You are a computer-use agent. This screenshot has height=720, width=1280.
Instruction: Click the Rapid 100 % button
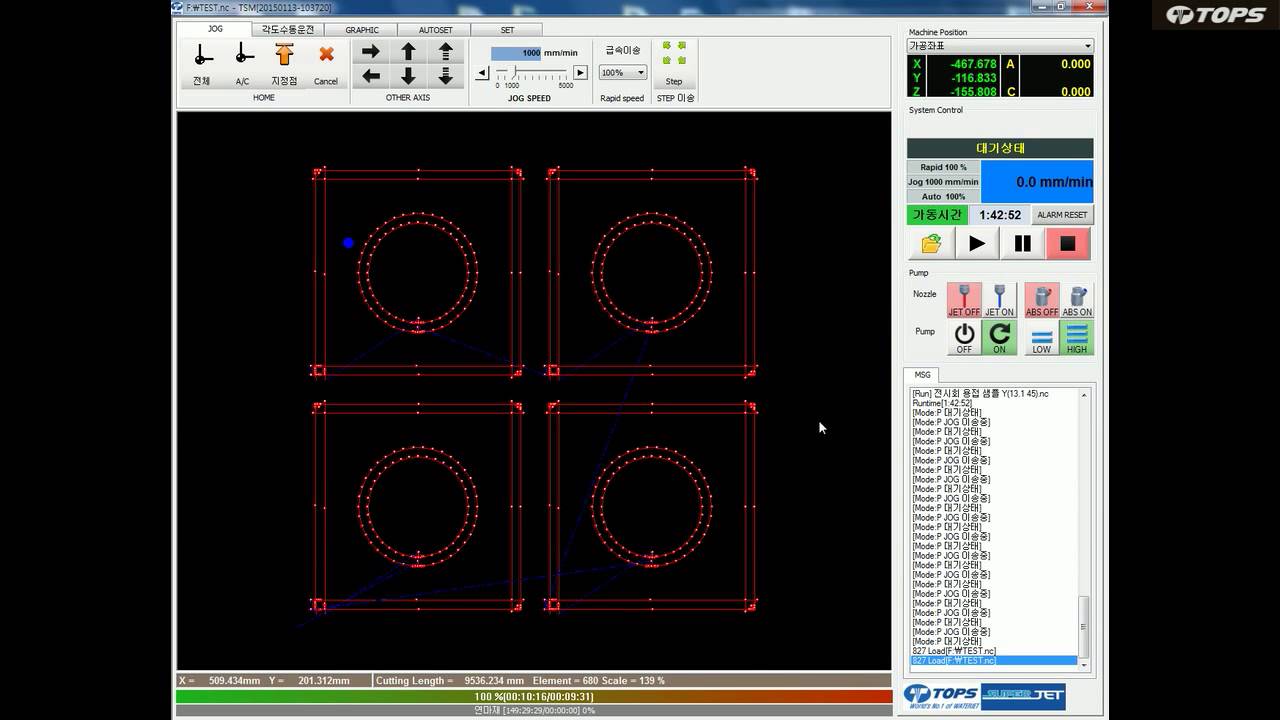(x=943, y=167)
